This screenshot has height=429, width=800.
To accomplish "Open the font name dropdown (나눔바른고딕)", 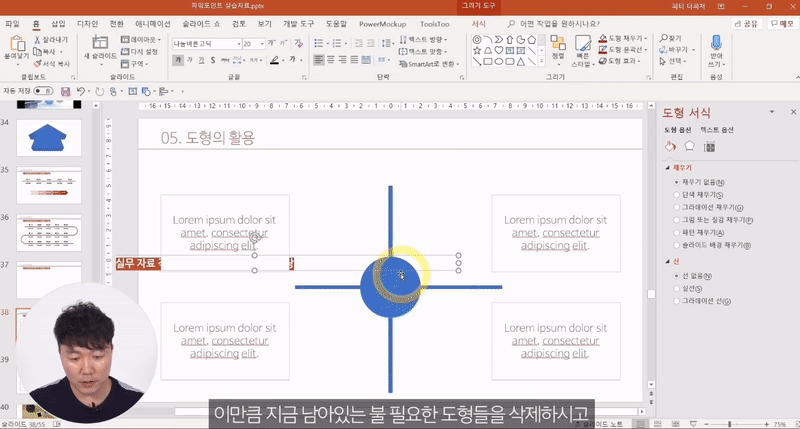I will coord(239,44).
